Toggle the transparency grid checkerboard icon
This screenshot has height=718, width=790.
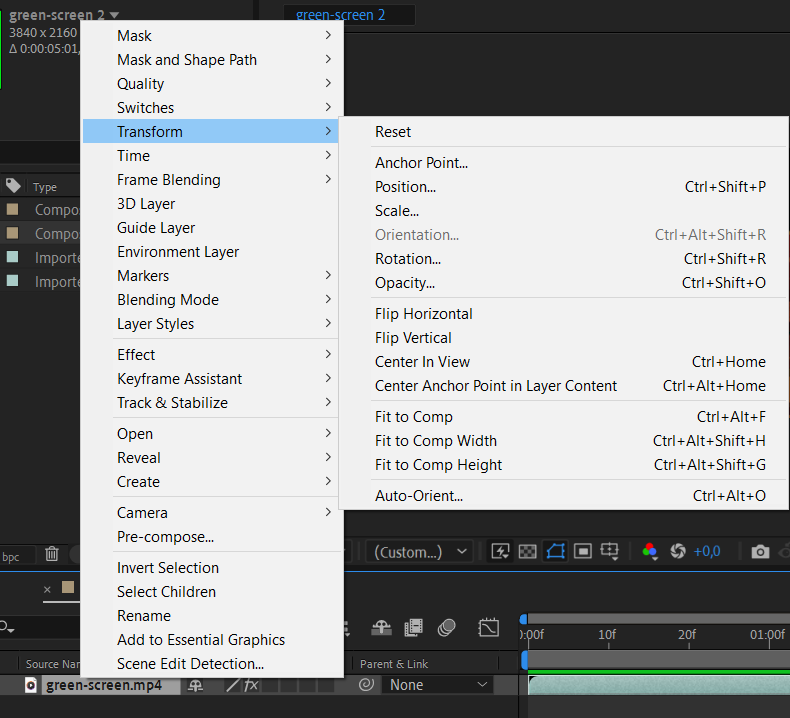pos(527,551)
